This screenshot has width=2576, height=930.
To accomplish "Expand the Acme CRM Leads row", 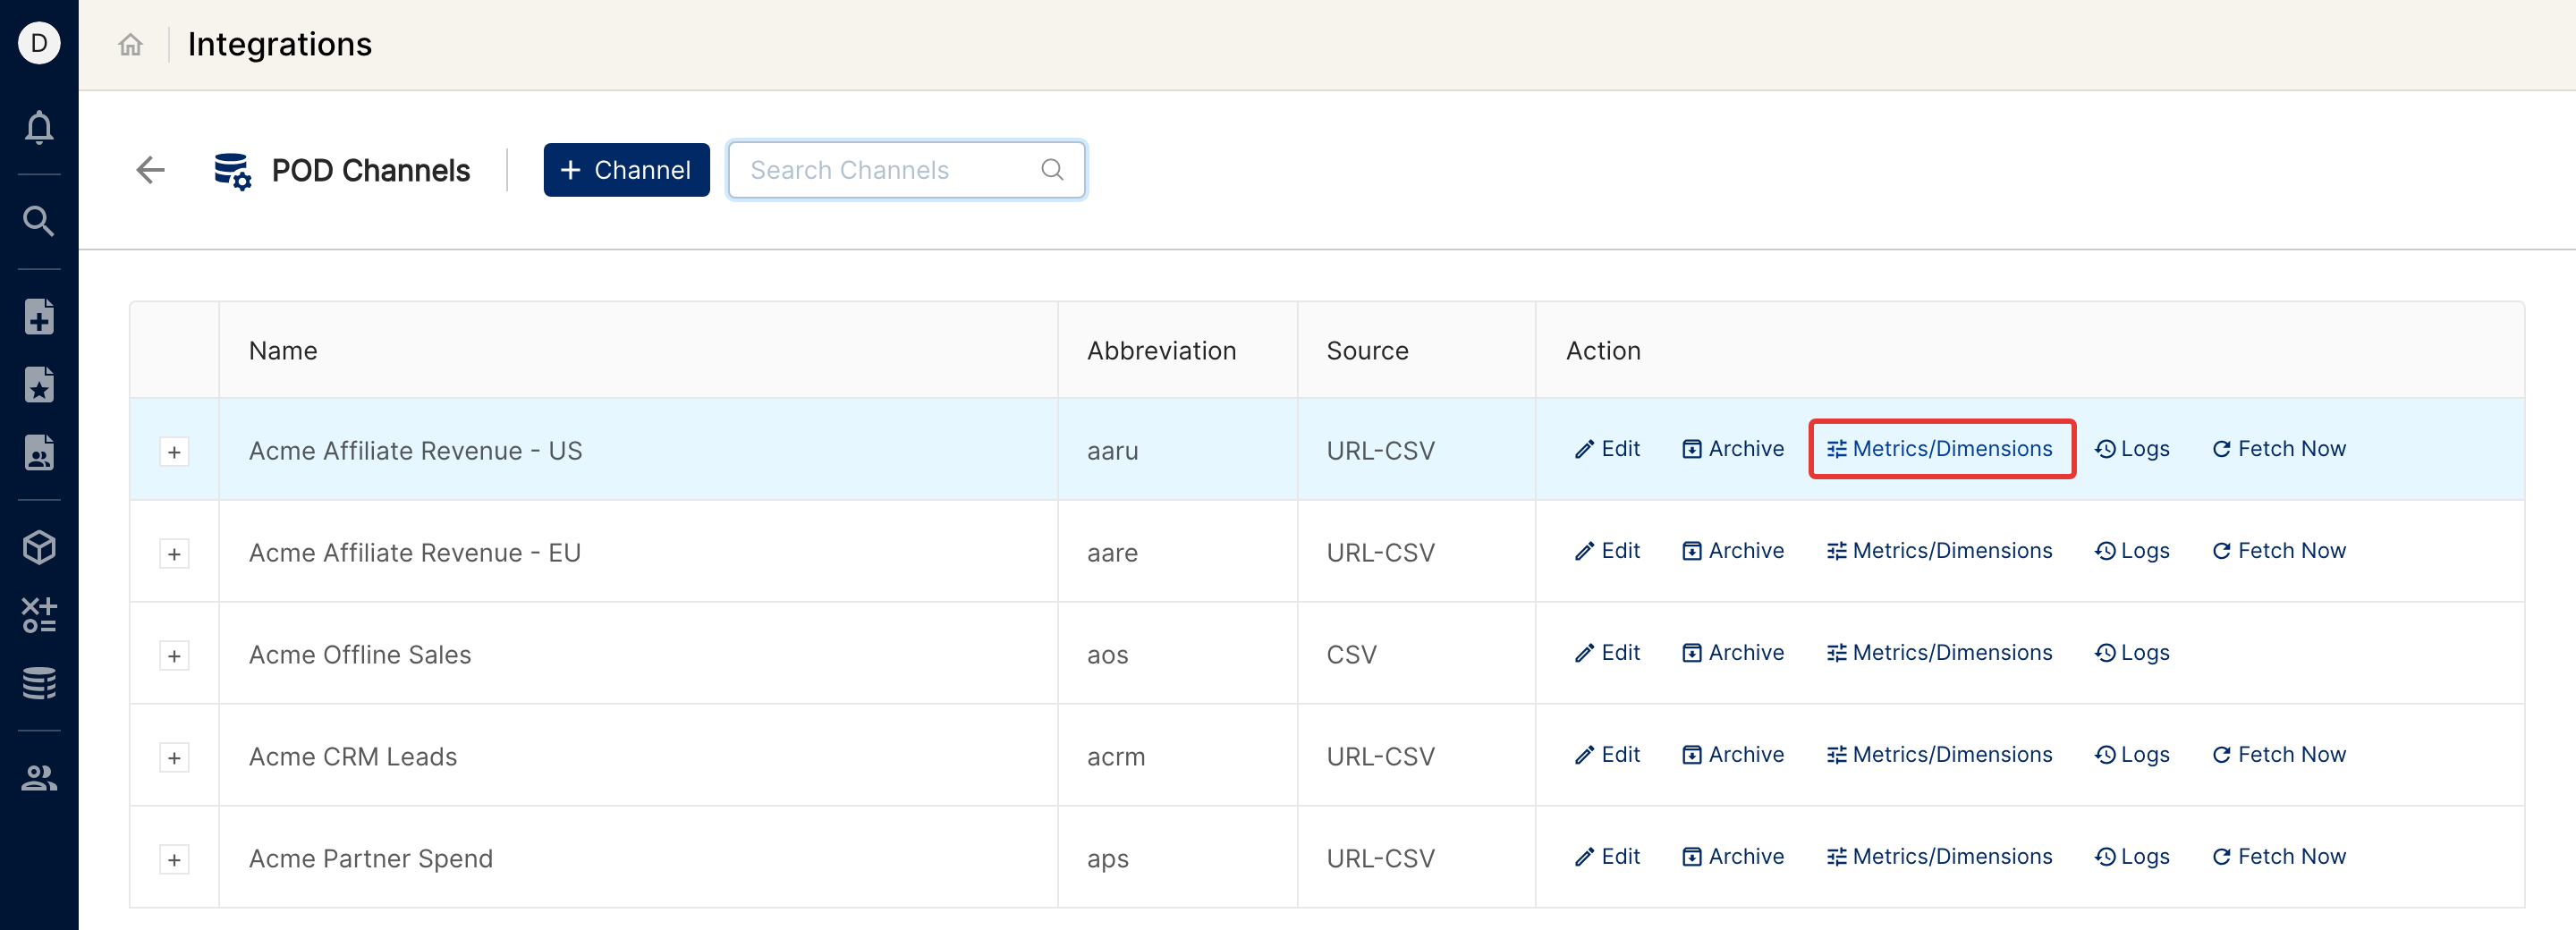I will [x=174, y=758].
